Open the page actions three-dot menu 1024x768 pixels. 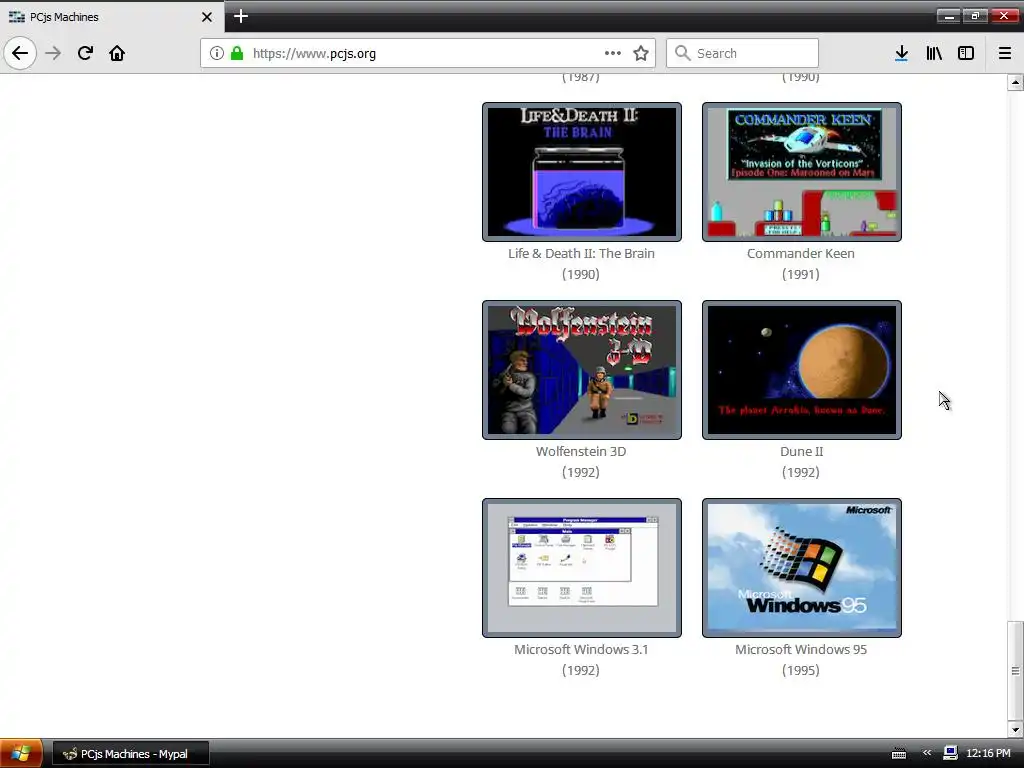(x=613, y=53)
